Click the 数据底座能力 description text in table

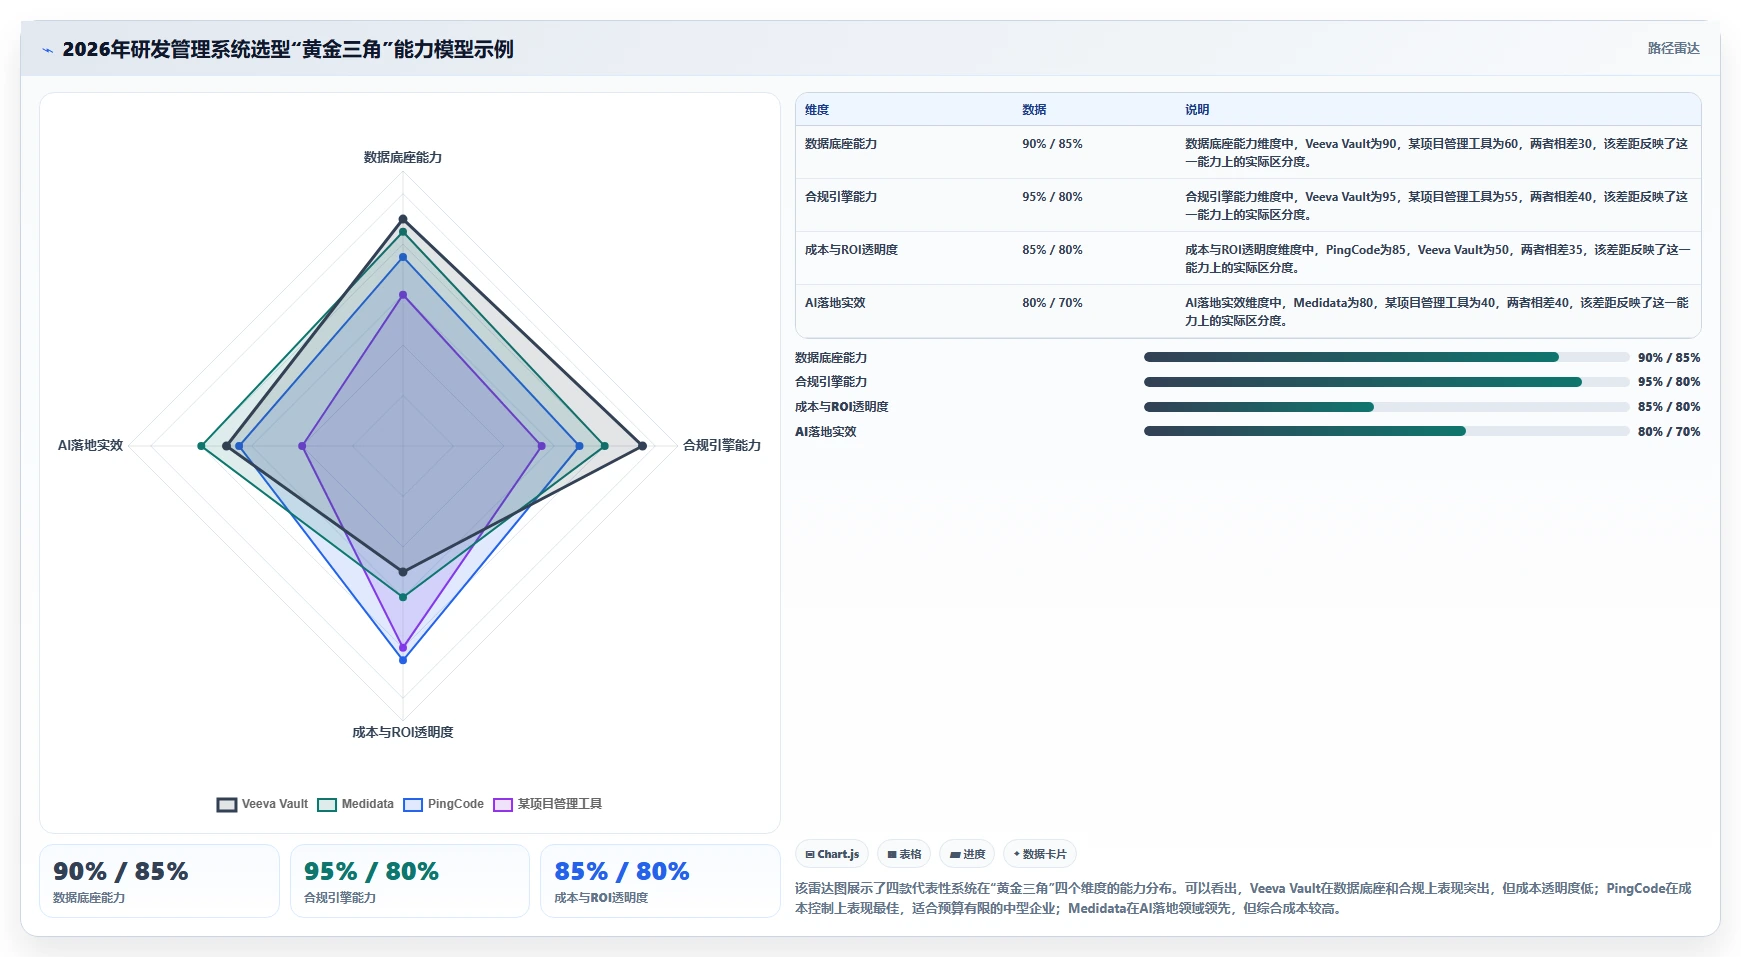pyautogui.click(x=1437, y=153)
